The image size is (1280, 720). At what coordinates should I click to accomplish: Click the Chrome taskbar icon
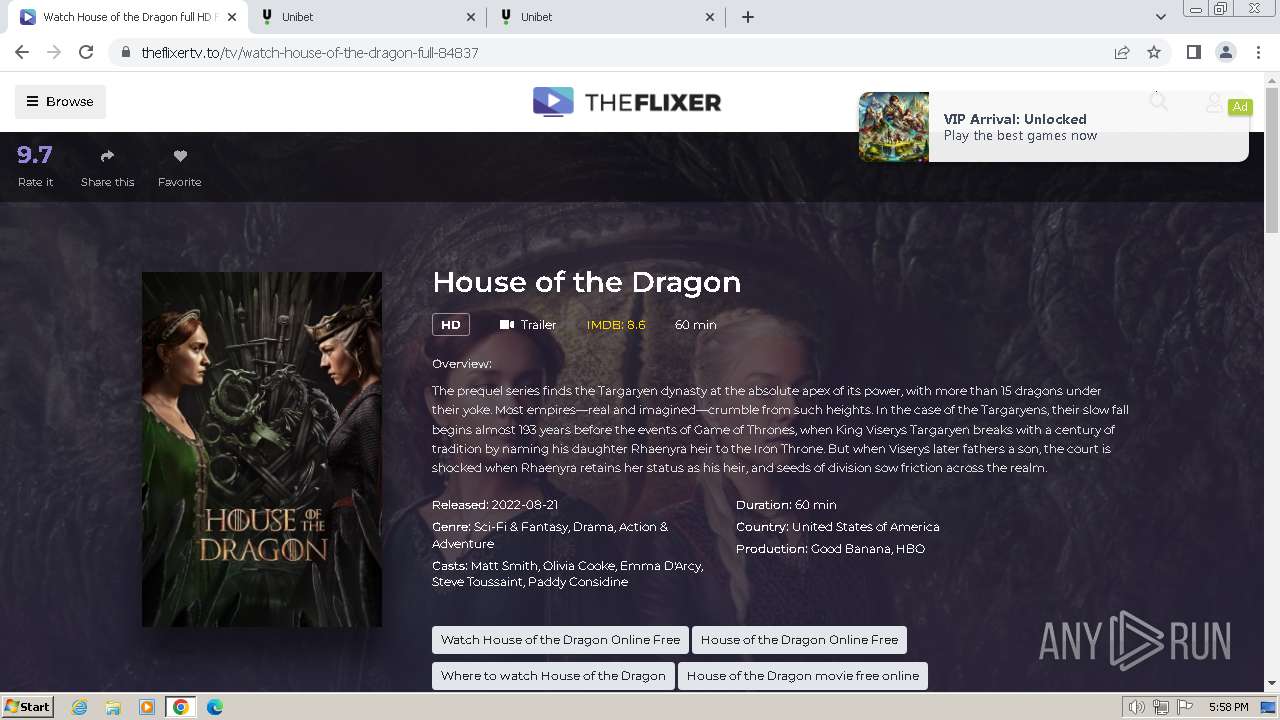pos(181,707)
